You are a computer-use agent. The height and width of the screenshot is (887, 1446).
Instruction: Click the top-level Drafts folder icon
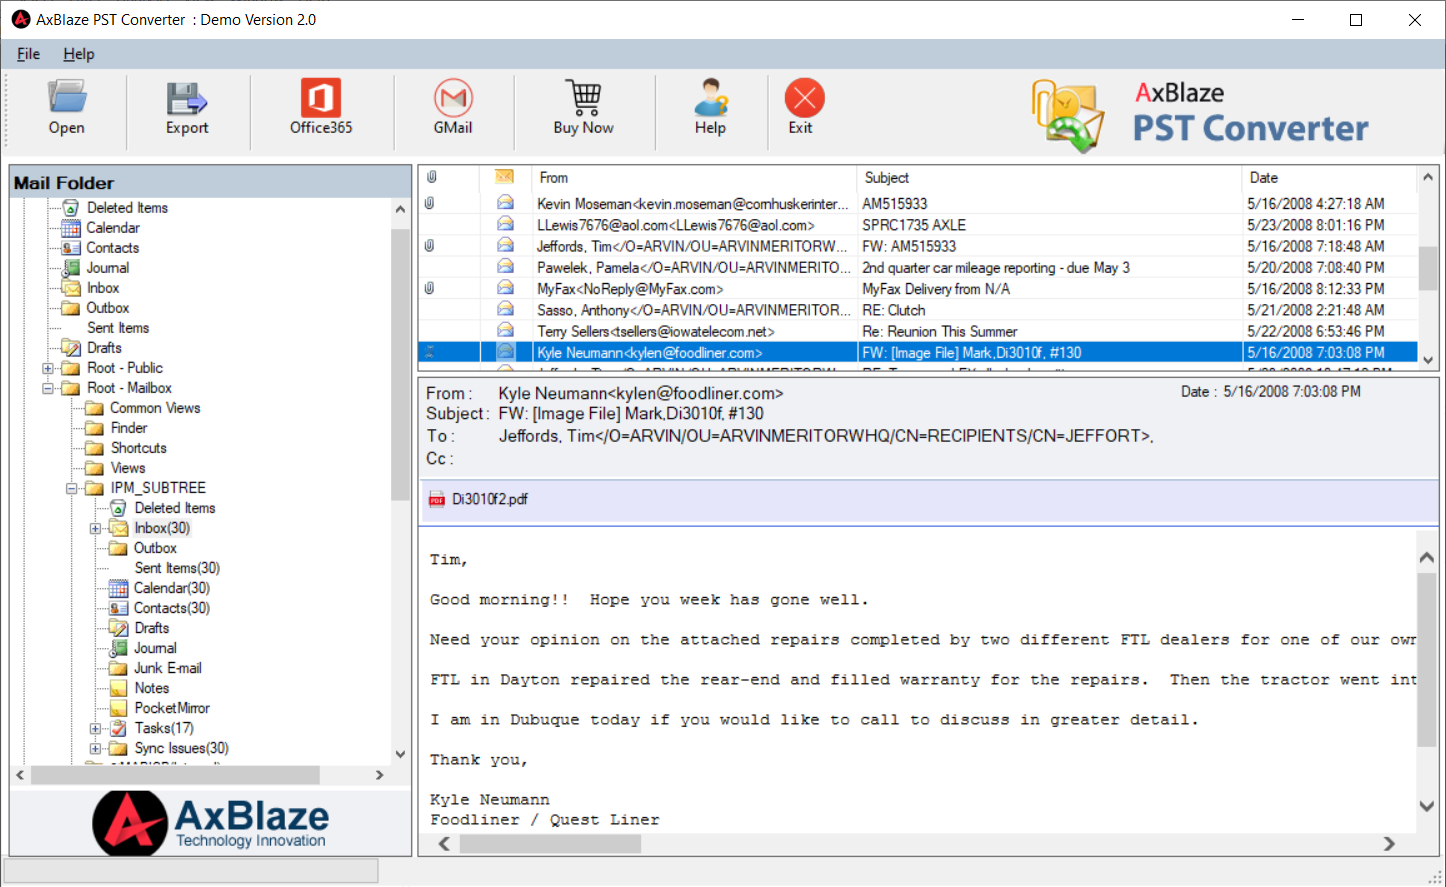[71, 348]
